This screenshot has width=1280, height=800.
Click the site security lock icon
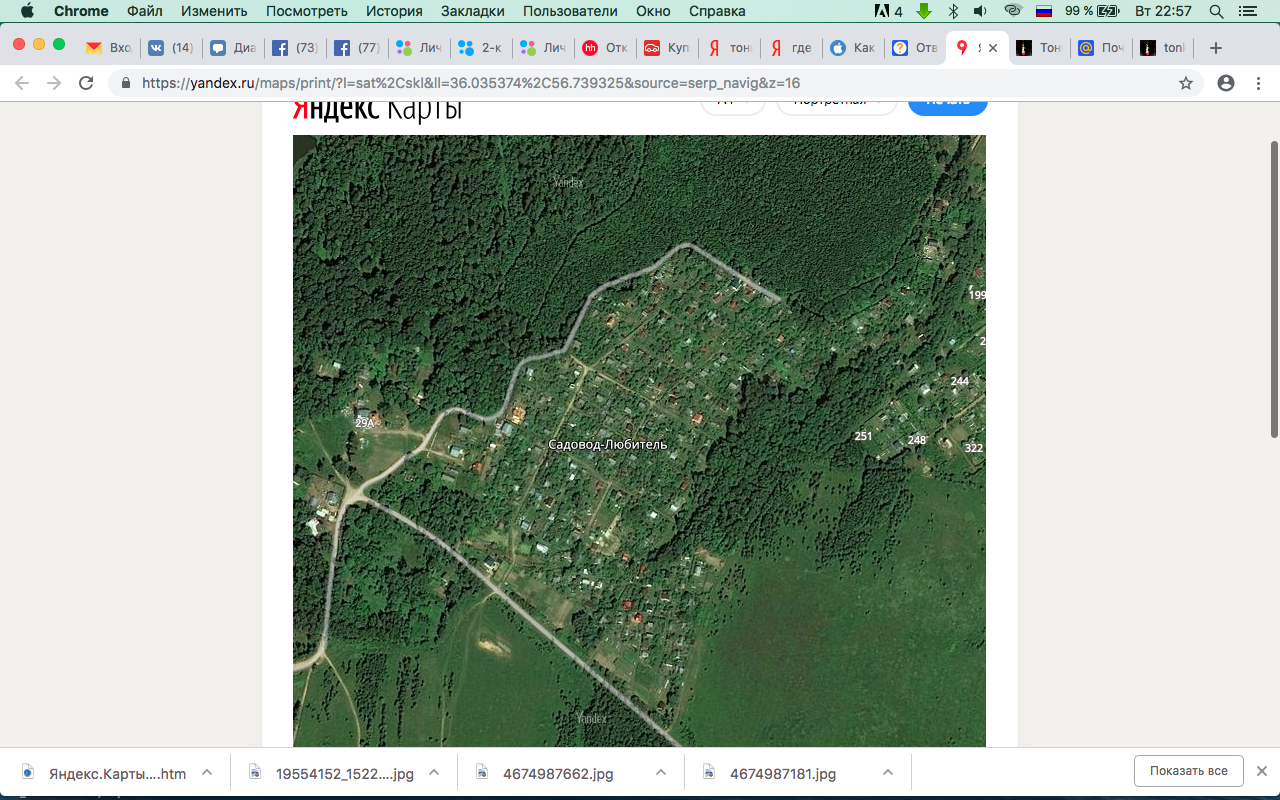[x=126, y=83]
